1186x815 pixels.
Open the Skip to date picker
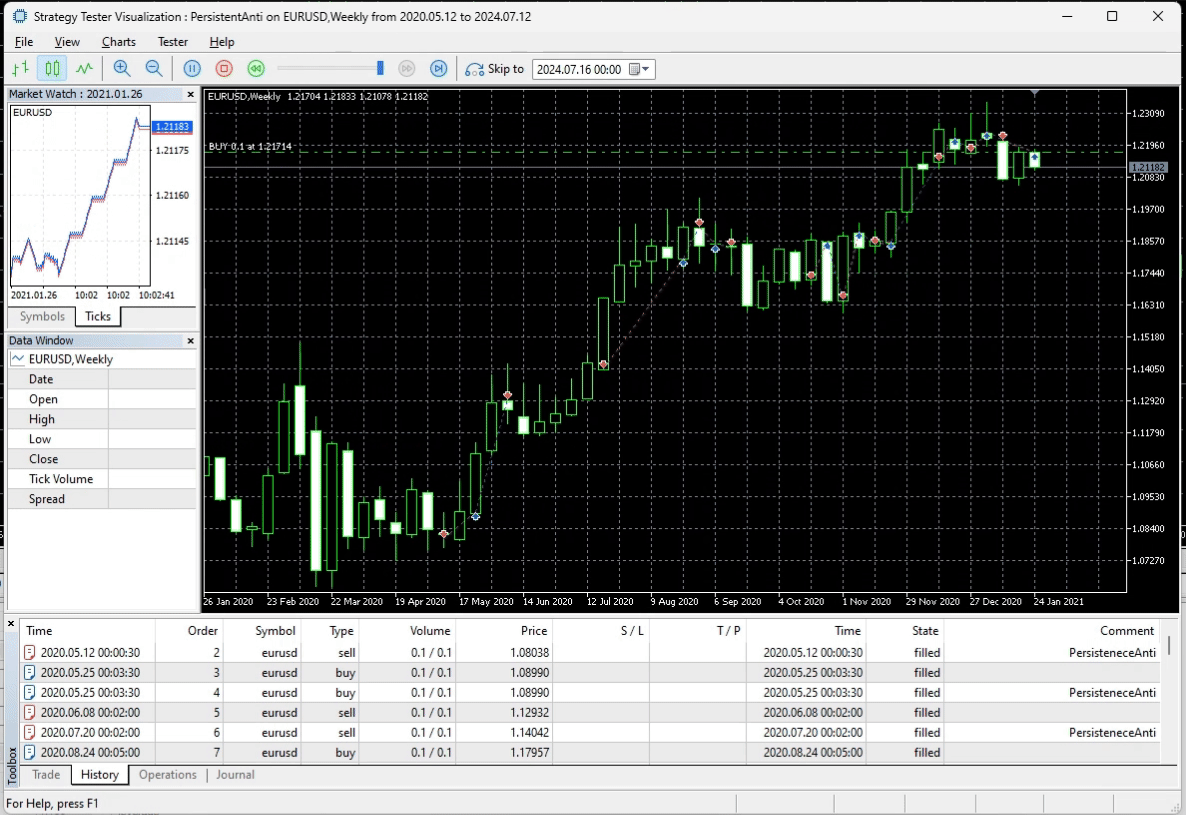[x=645, y=69]
